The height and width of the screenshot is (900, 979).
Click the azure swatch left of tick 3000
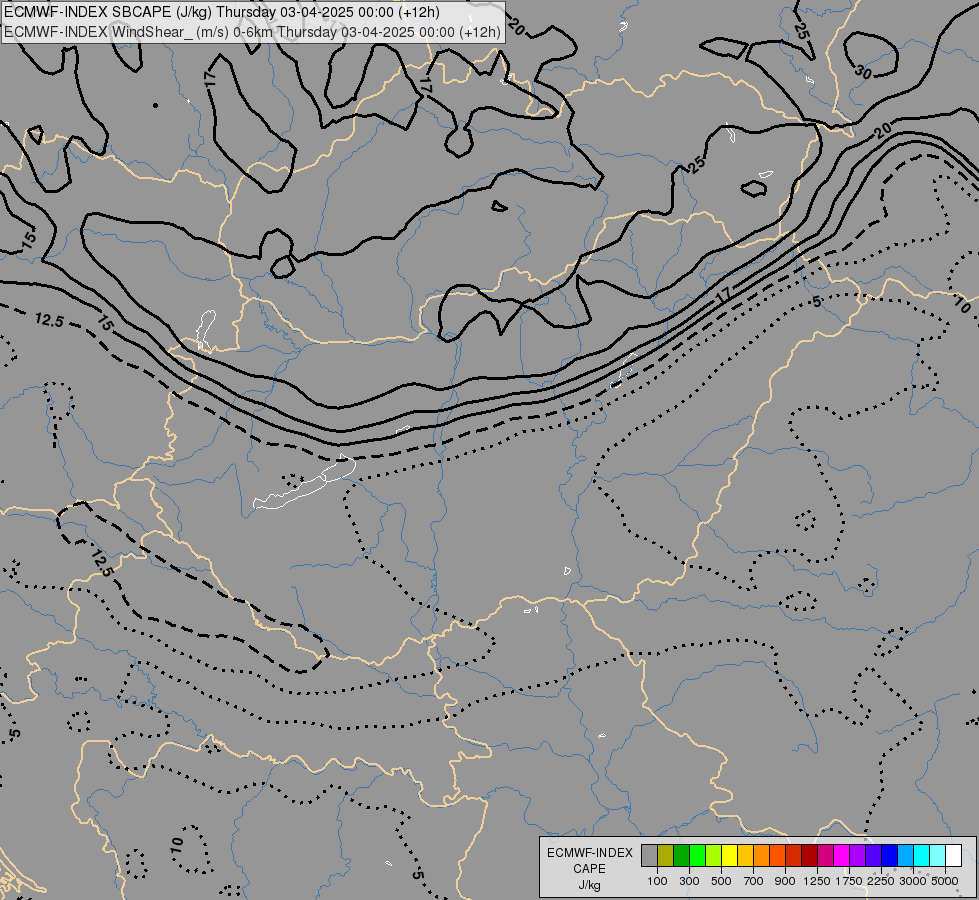pyautogui.click(x=906, y=856)
